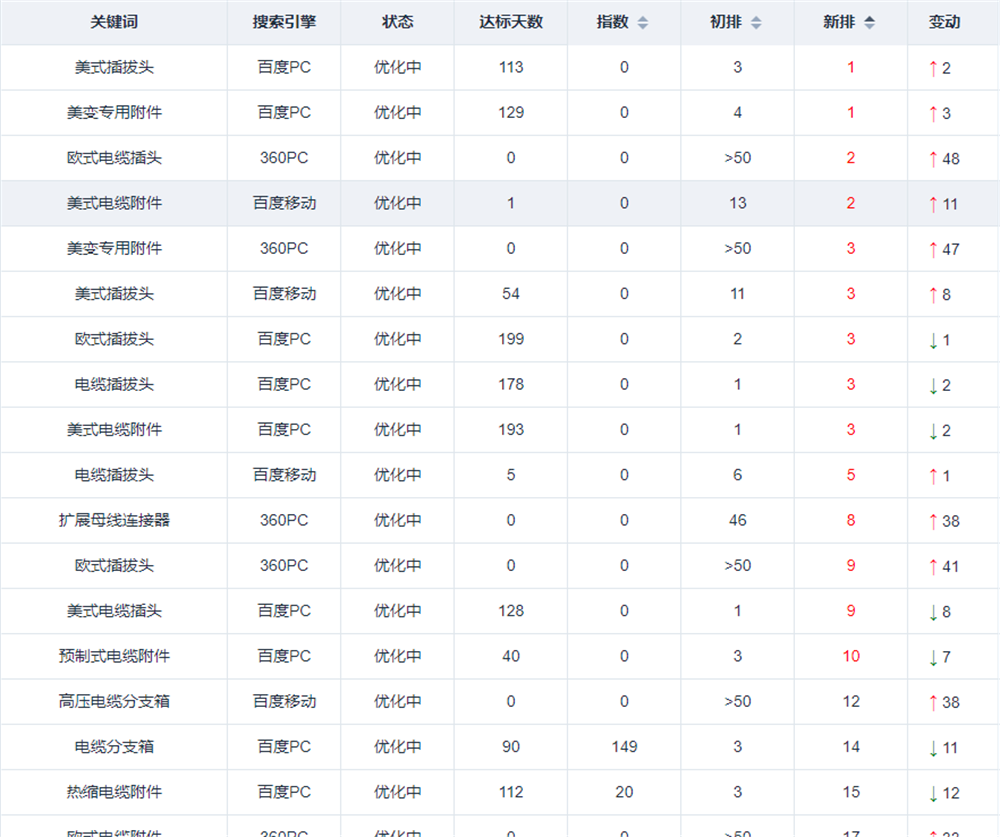This screenshot has width=1000, height=837.
Task: Select keyword 高压电缆分支箱
Action: 114,701
